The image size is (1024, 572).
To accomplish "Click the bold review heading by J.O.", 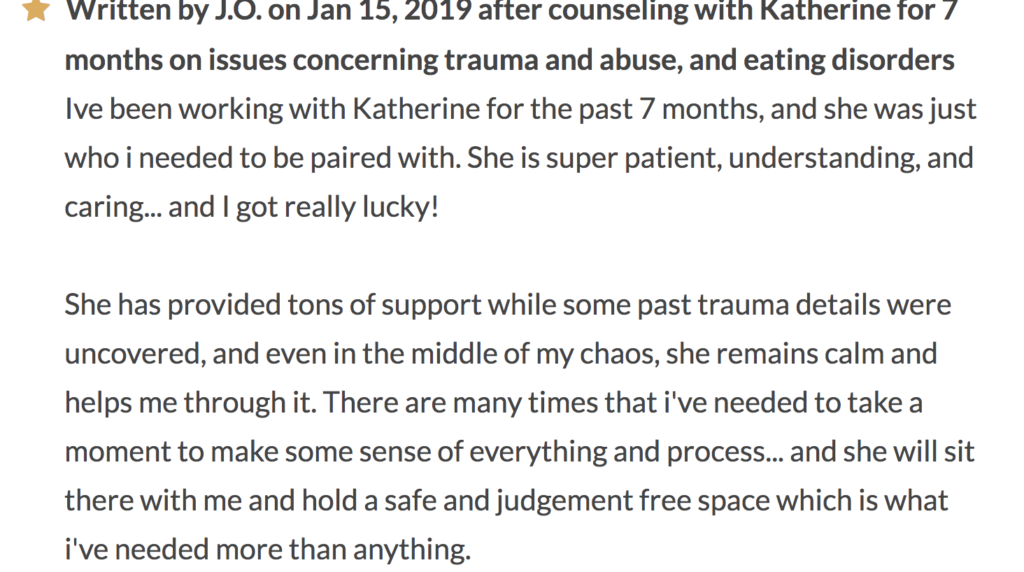I will (x=511, y=35).
